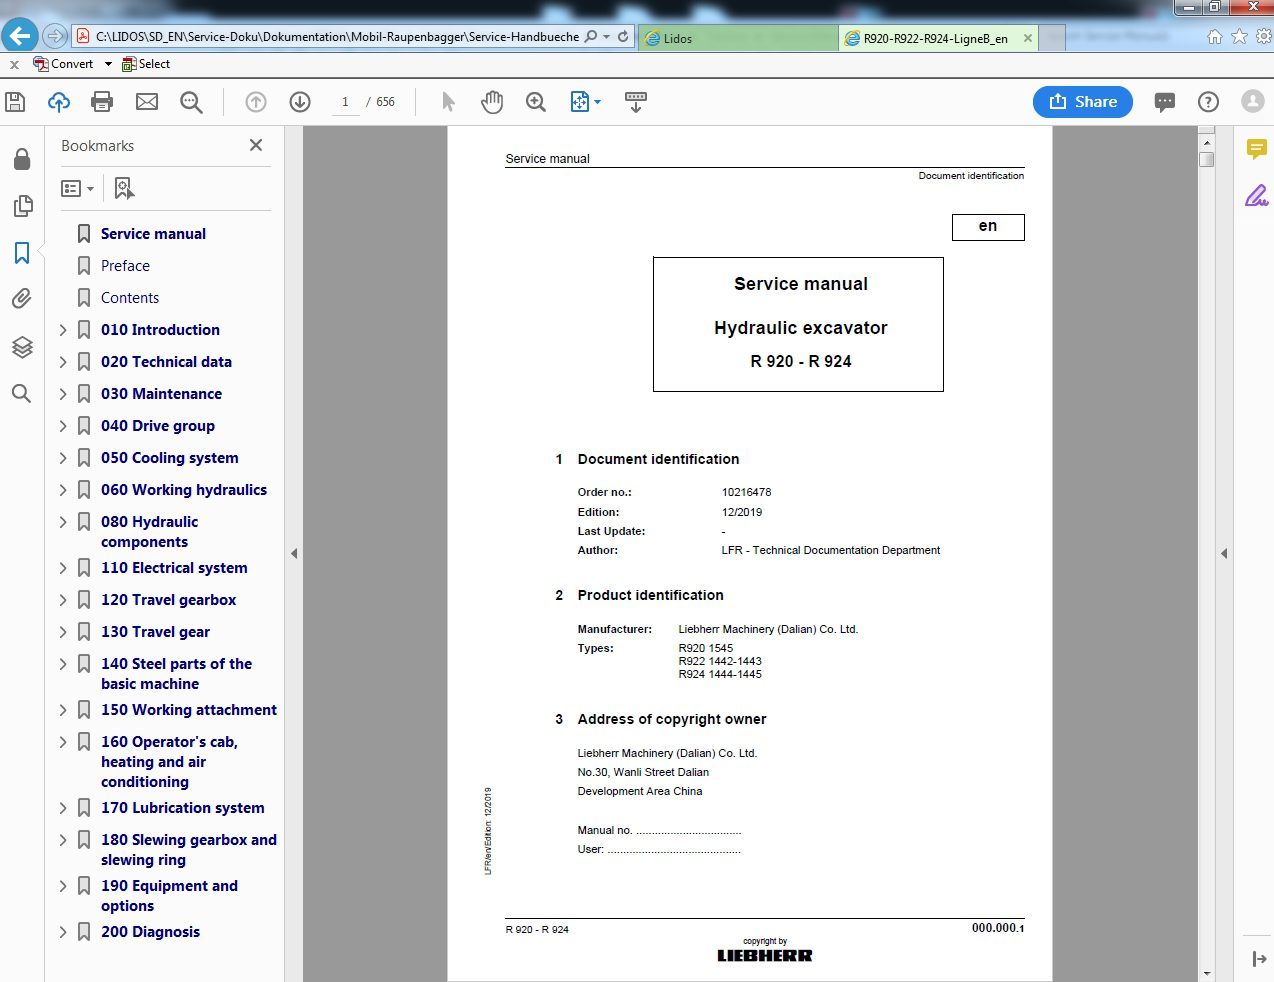Expand the right tools pane arrow
1274x982 pixels.
coord(1224,553)
